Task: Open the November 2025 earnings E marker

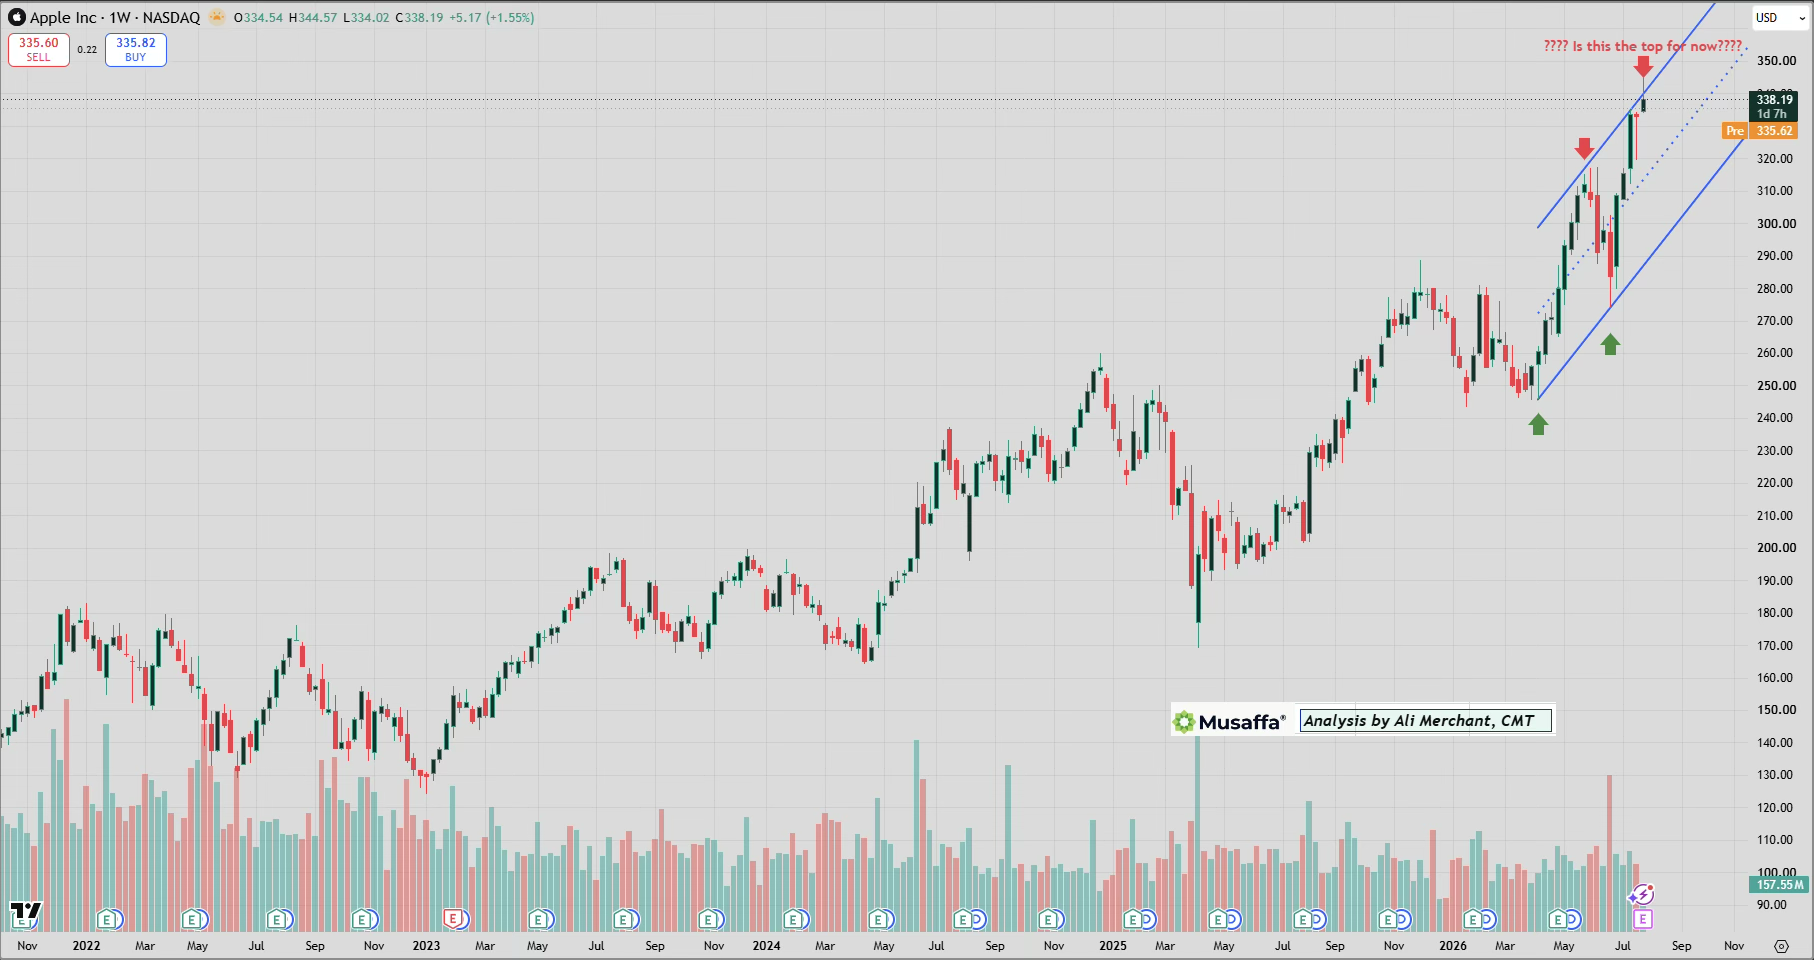Action: [1387, 919]
